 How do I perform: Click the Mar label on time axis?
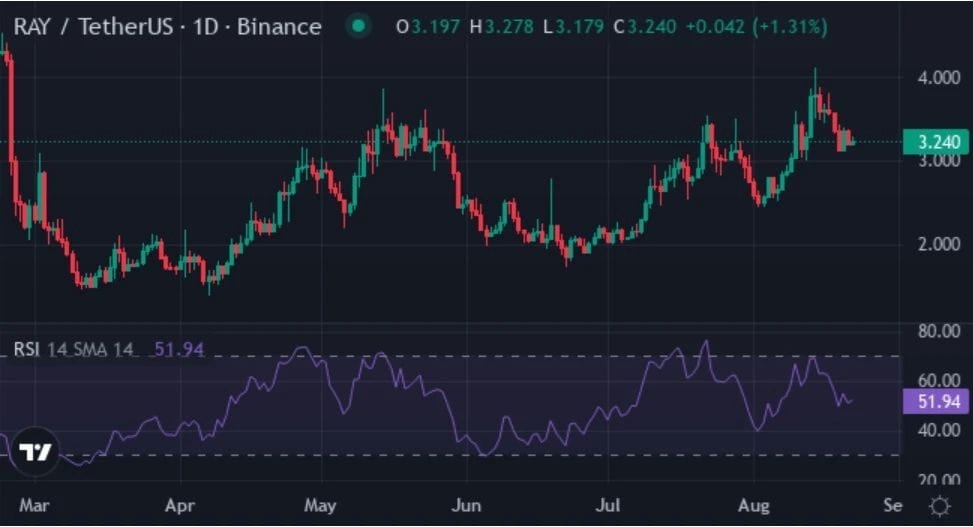(x=34, y=505)
